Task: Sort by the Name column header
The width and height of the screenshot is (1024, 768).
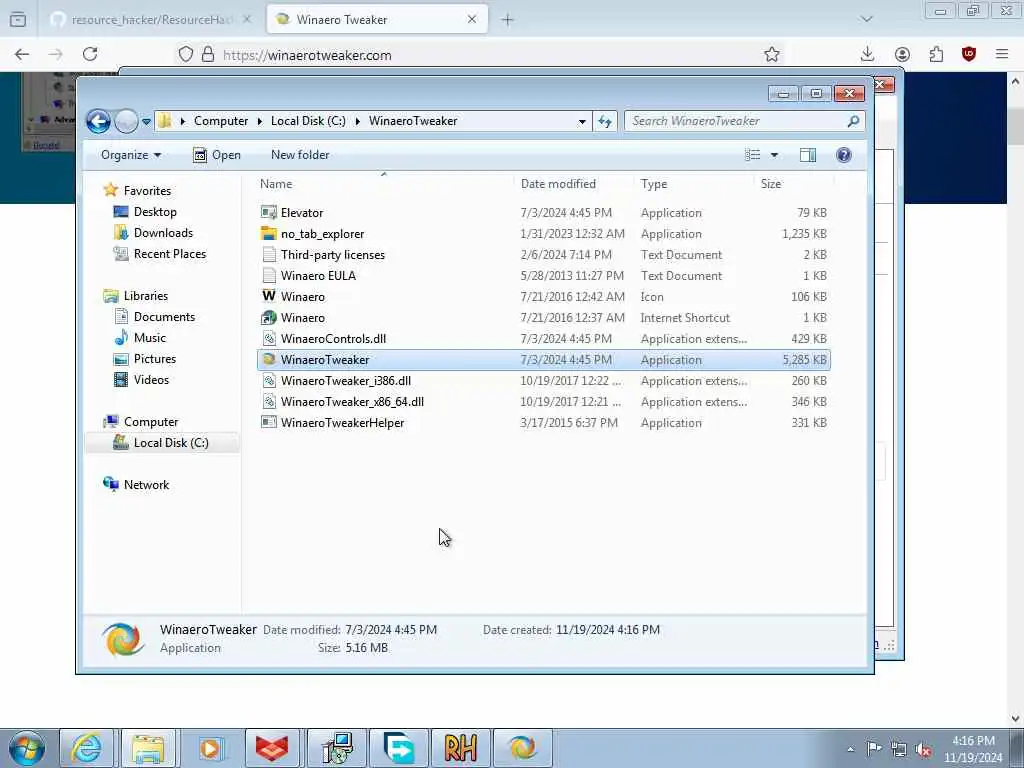Action: (384, 184)
